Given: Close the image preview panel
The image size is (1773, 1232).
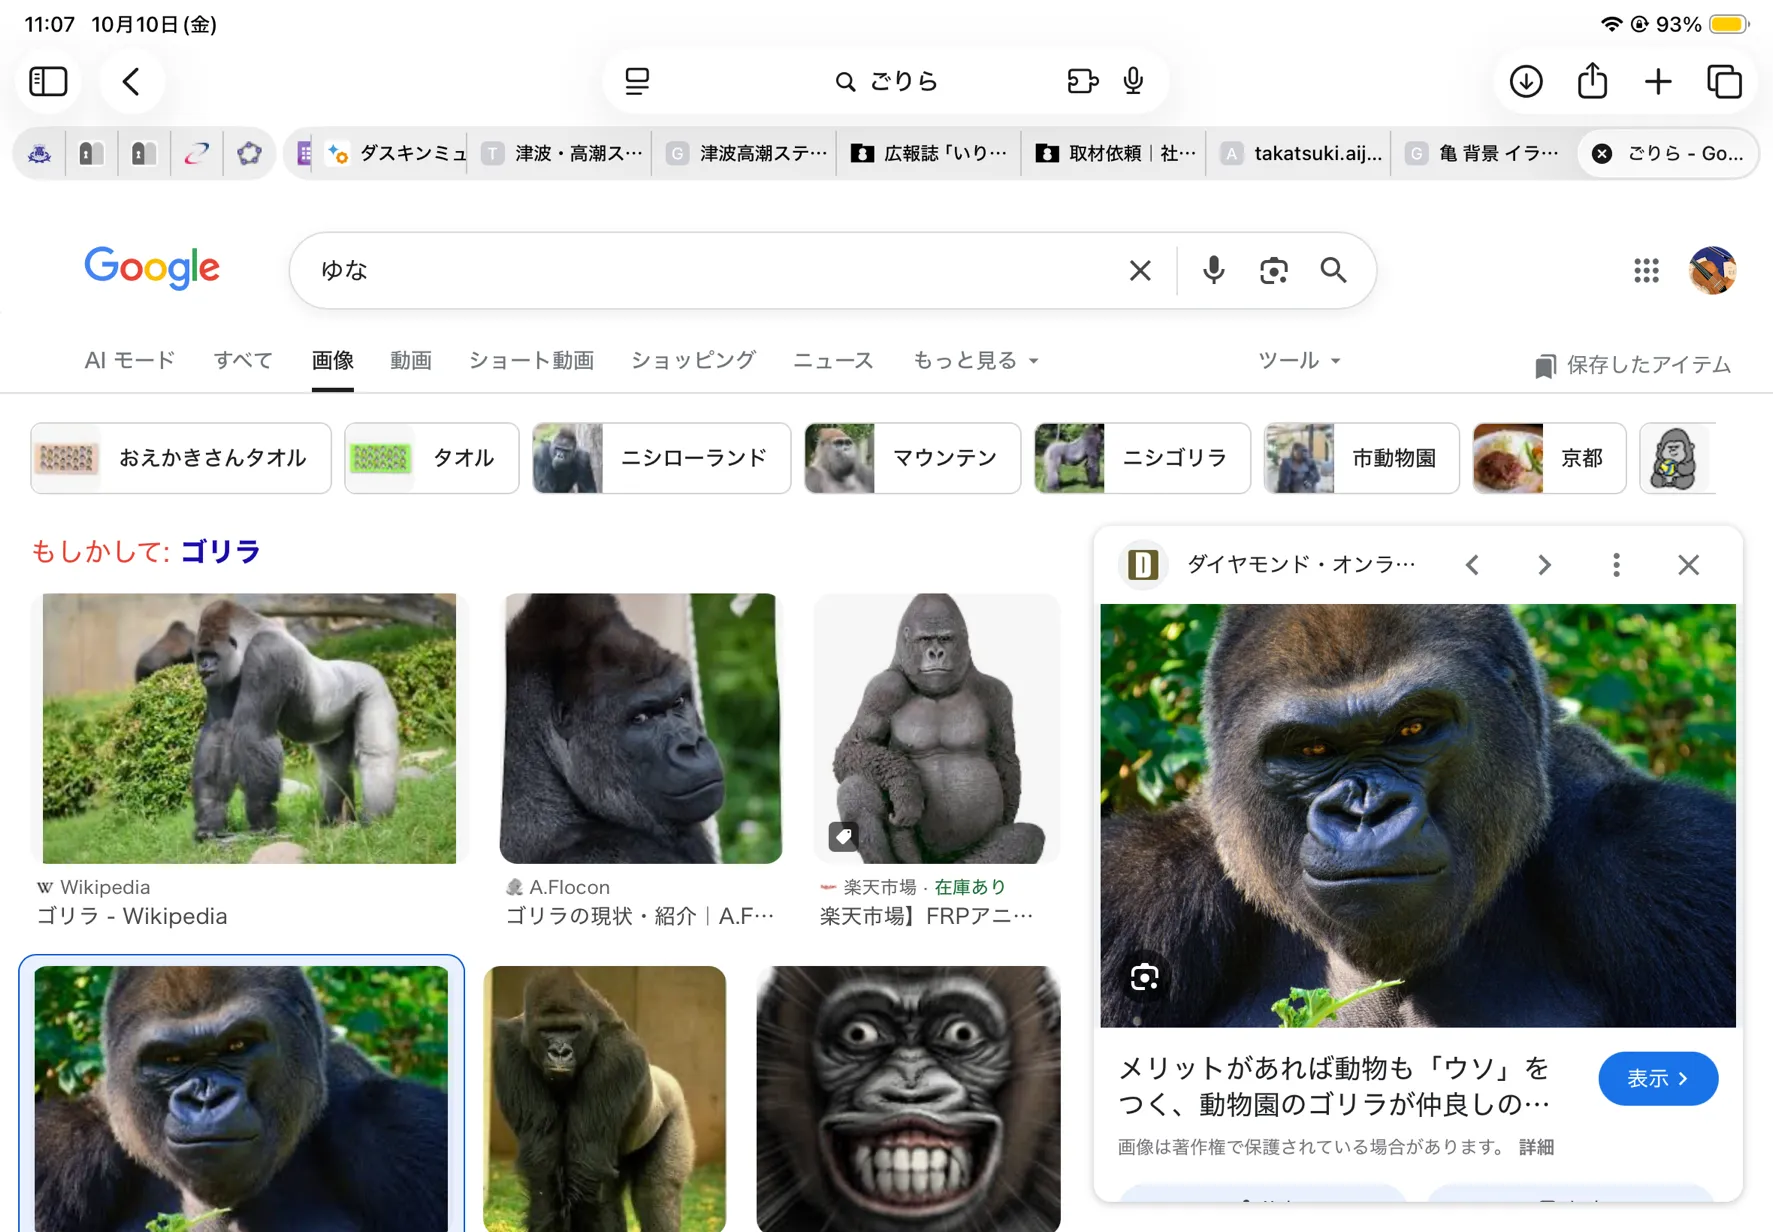Looking at the screenshot, I should (1688, 565).
